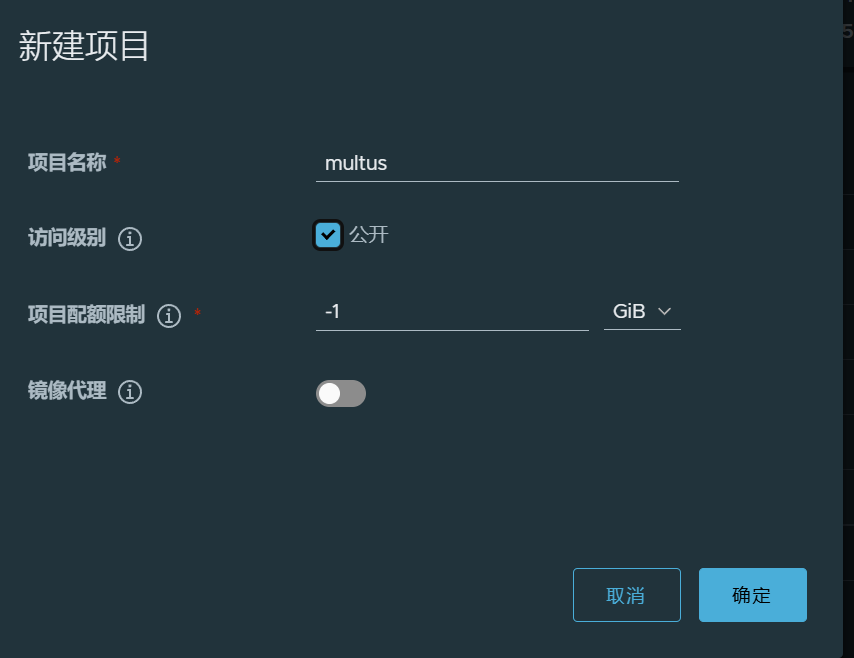Open the GiB unit dropdown
The height and width of the screenshot is (658, 854).
(x=642, y=312)
